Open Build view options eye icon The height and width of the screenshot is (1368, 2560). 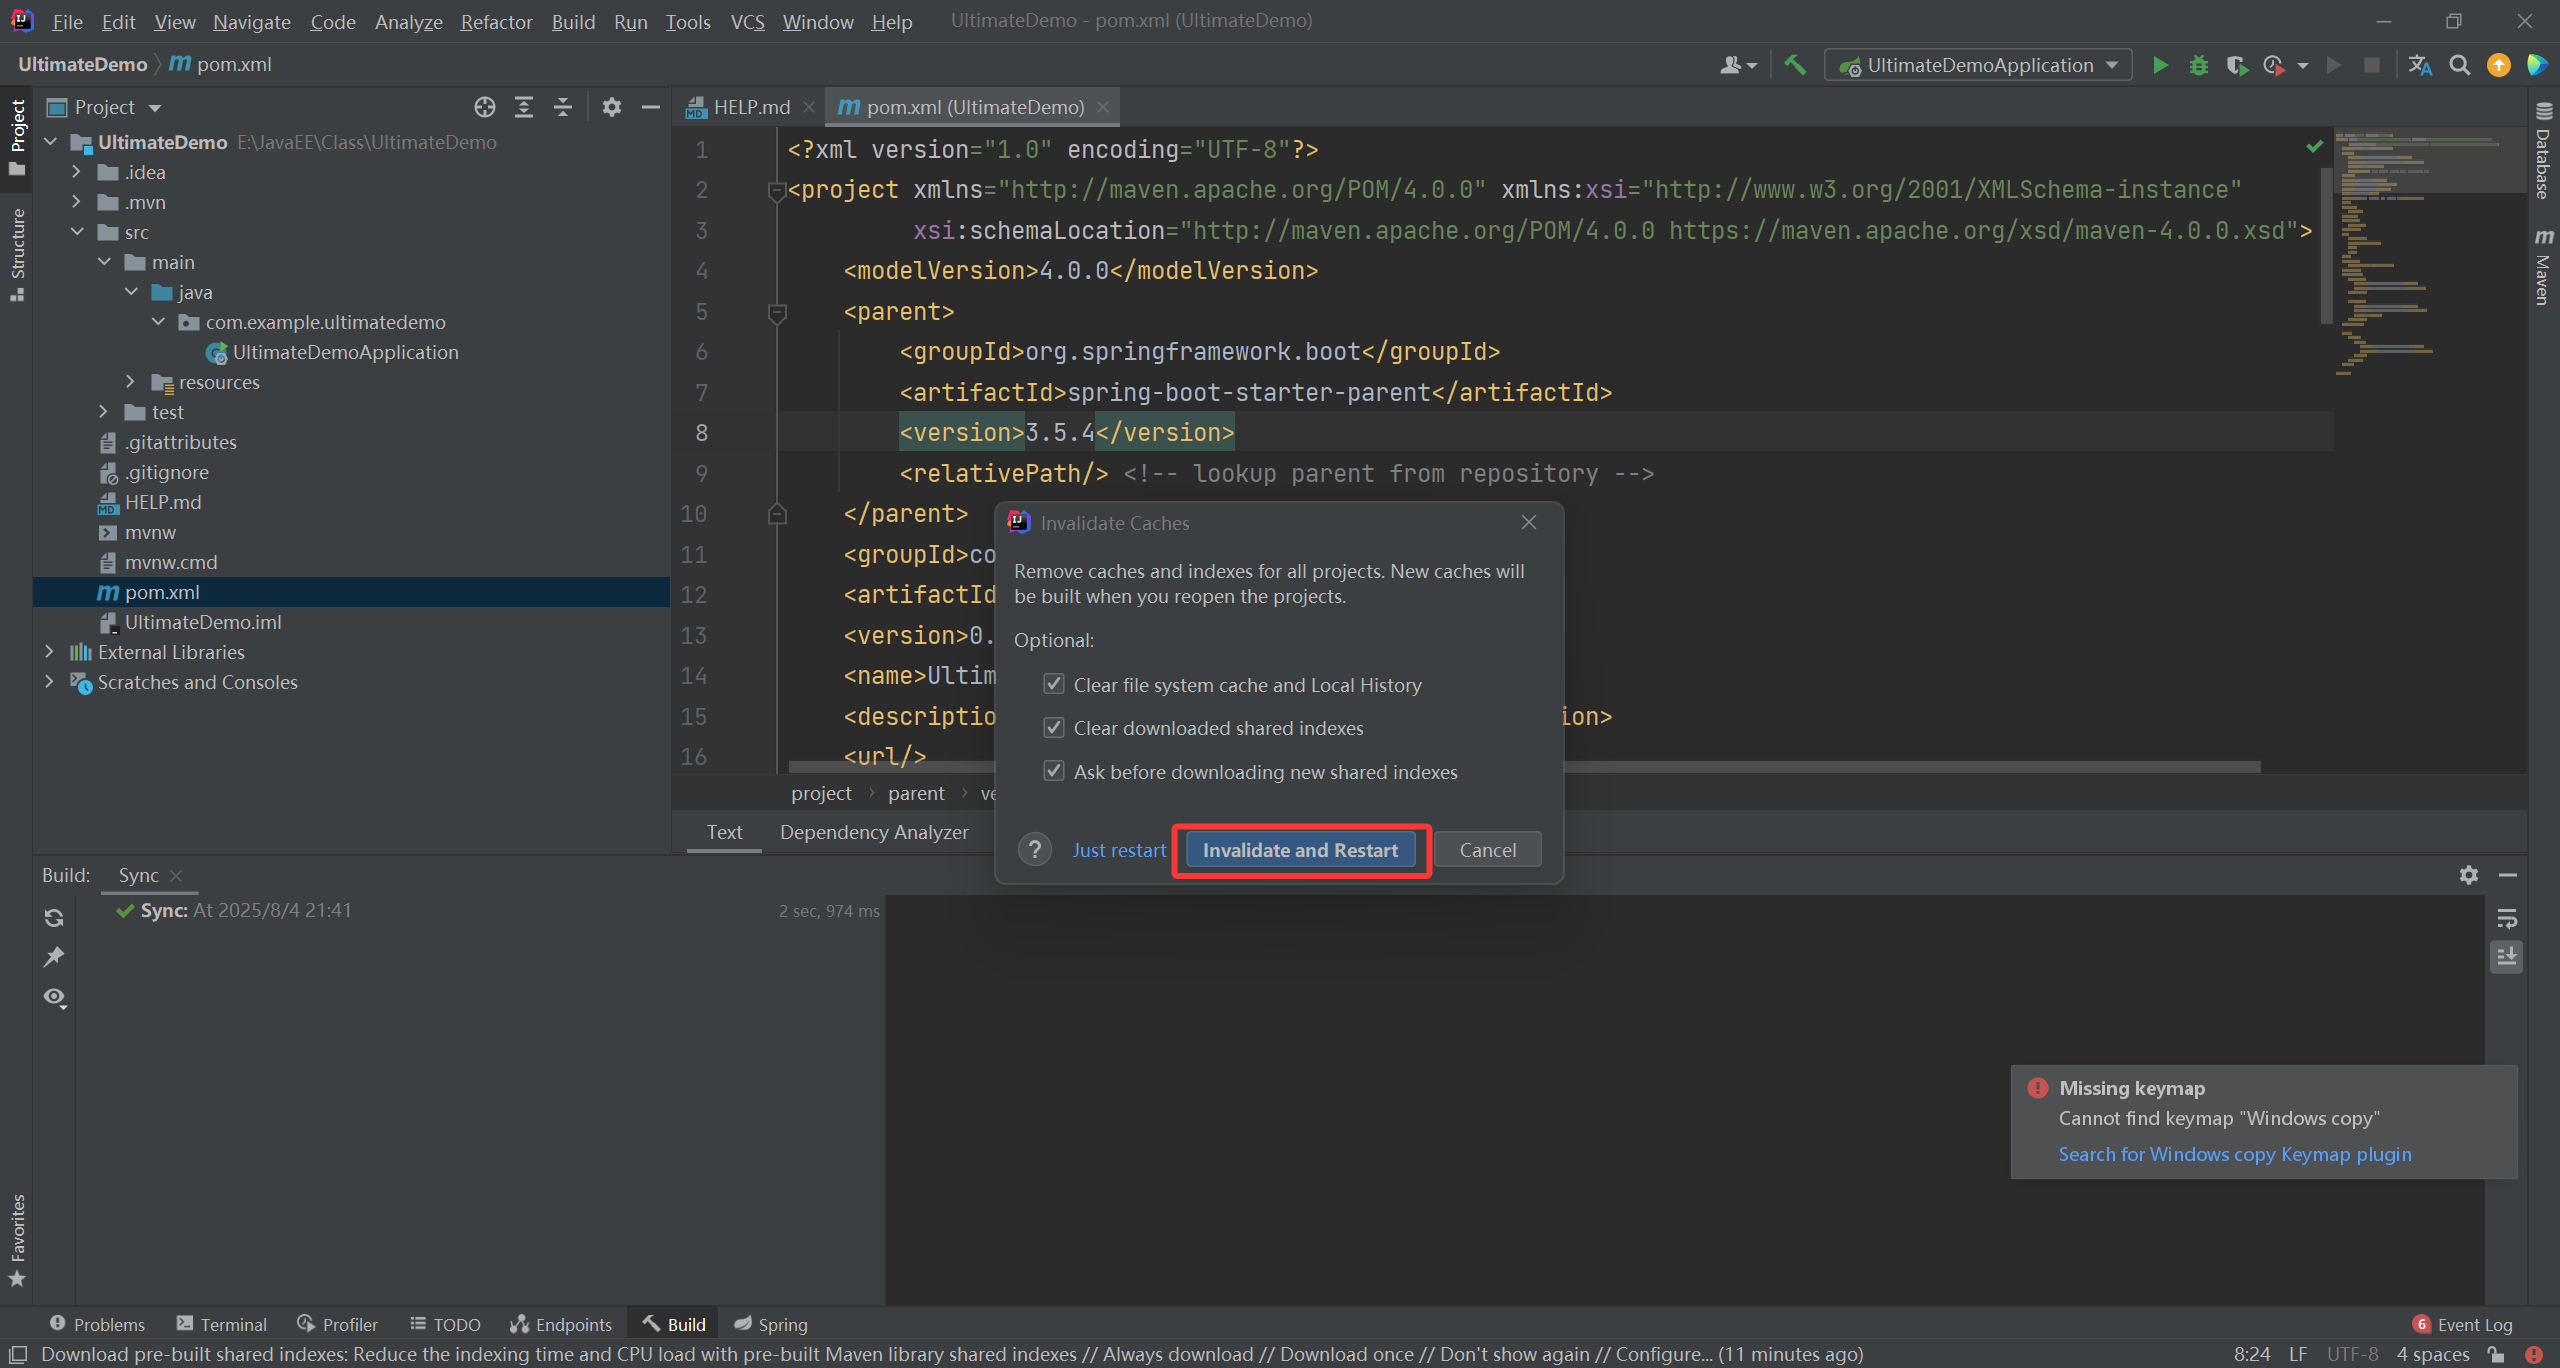[x=54, y=997]
